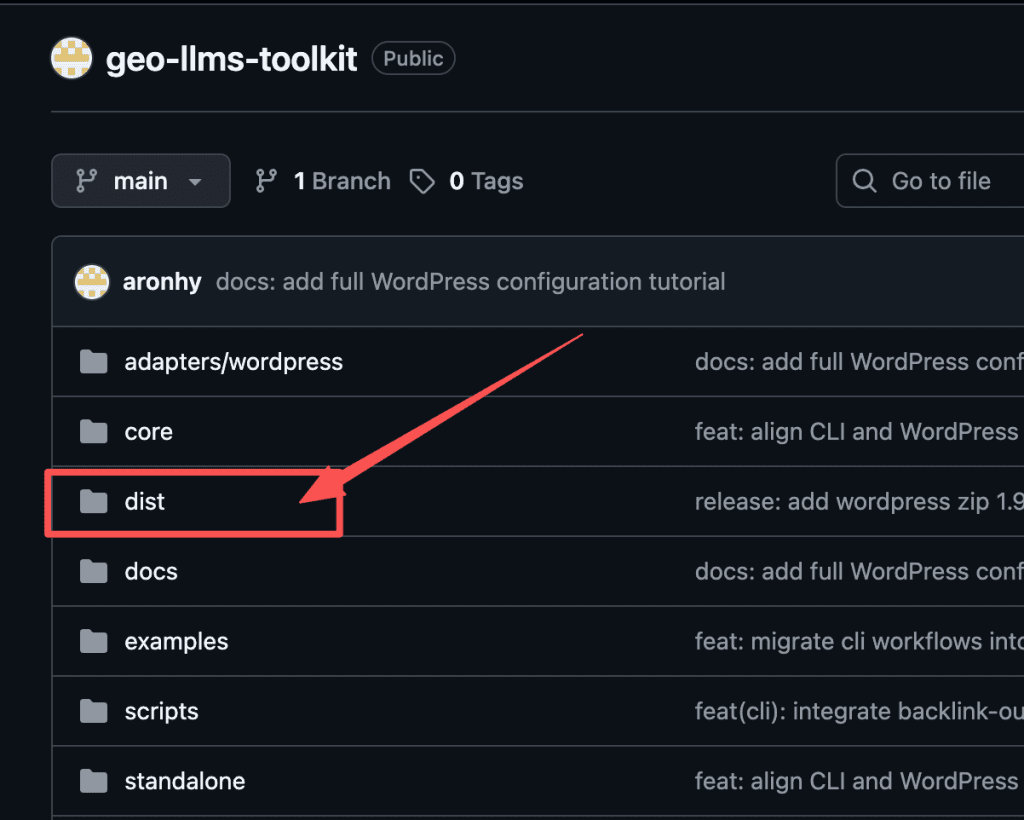The image size is (1024, 820).
Task: Focus the Go to file search field
Action: click(x=940, y=181)
